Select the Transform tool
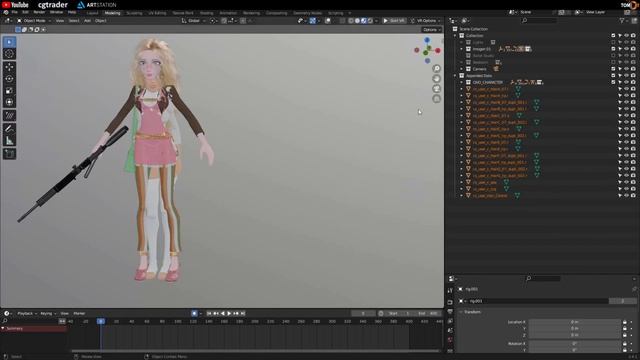The width and height of the screenshot is (640, 360). point(9,102)
